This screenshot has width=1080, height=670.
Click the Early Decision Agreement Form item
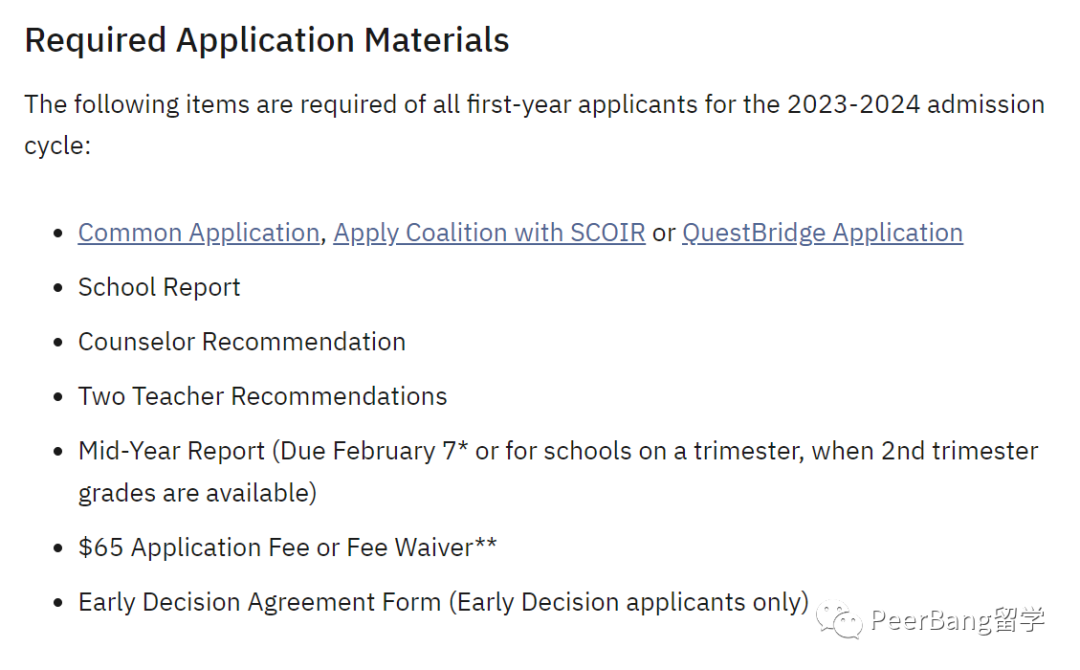pyautogui.click(x=444, y=603)
